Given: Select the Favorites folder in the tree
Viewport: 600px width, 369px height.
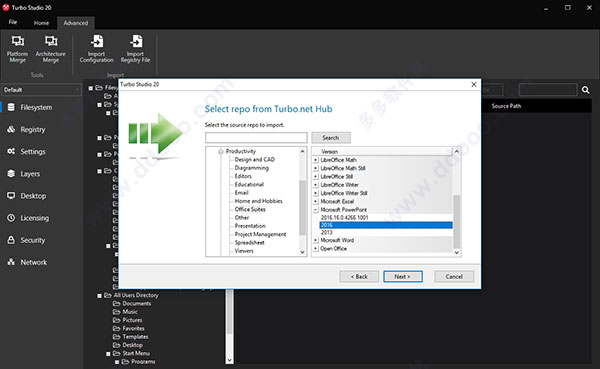Looking at the screenshot, I should tap(133, 328).
